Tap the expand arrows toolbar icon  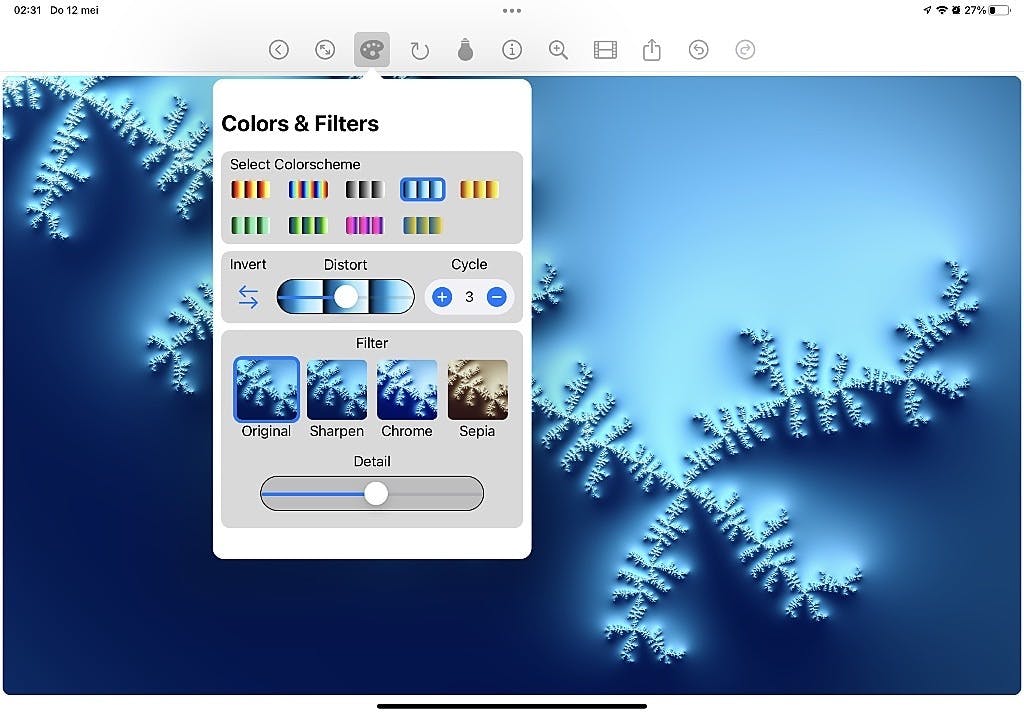pos(325,50)
